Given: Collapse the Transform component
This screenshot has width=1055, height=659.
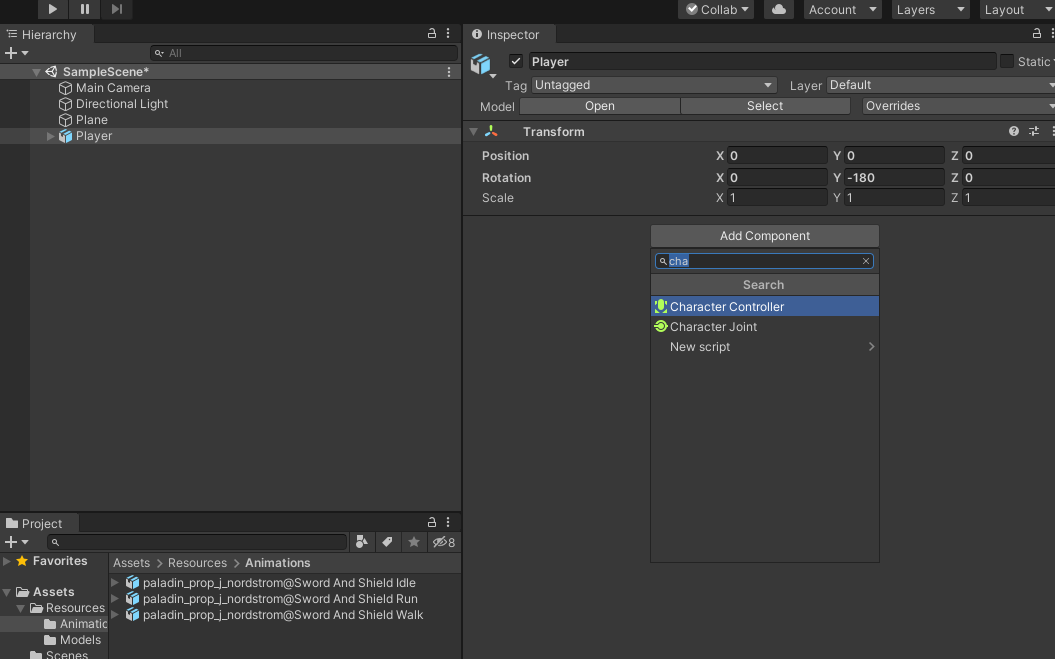Looking at the screenshot, I should pyautogui.click(x=474, y=132).
